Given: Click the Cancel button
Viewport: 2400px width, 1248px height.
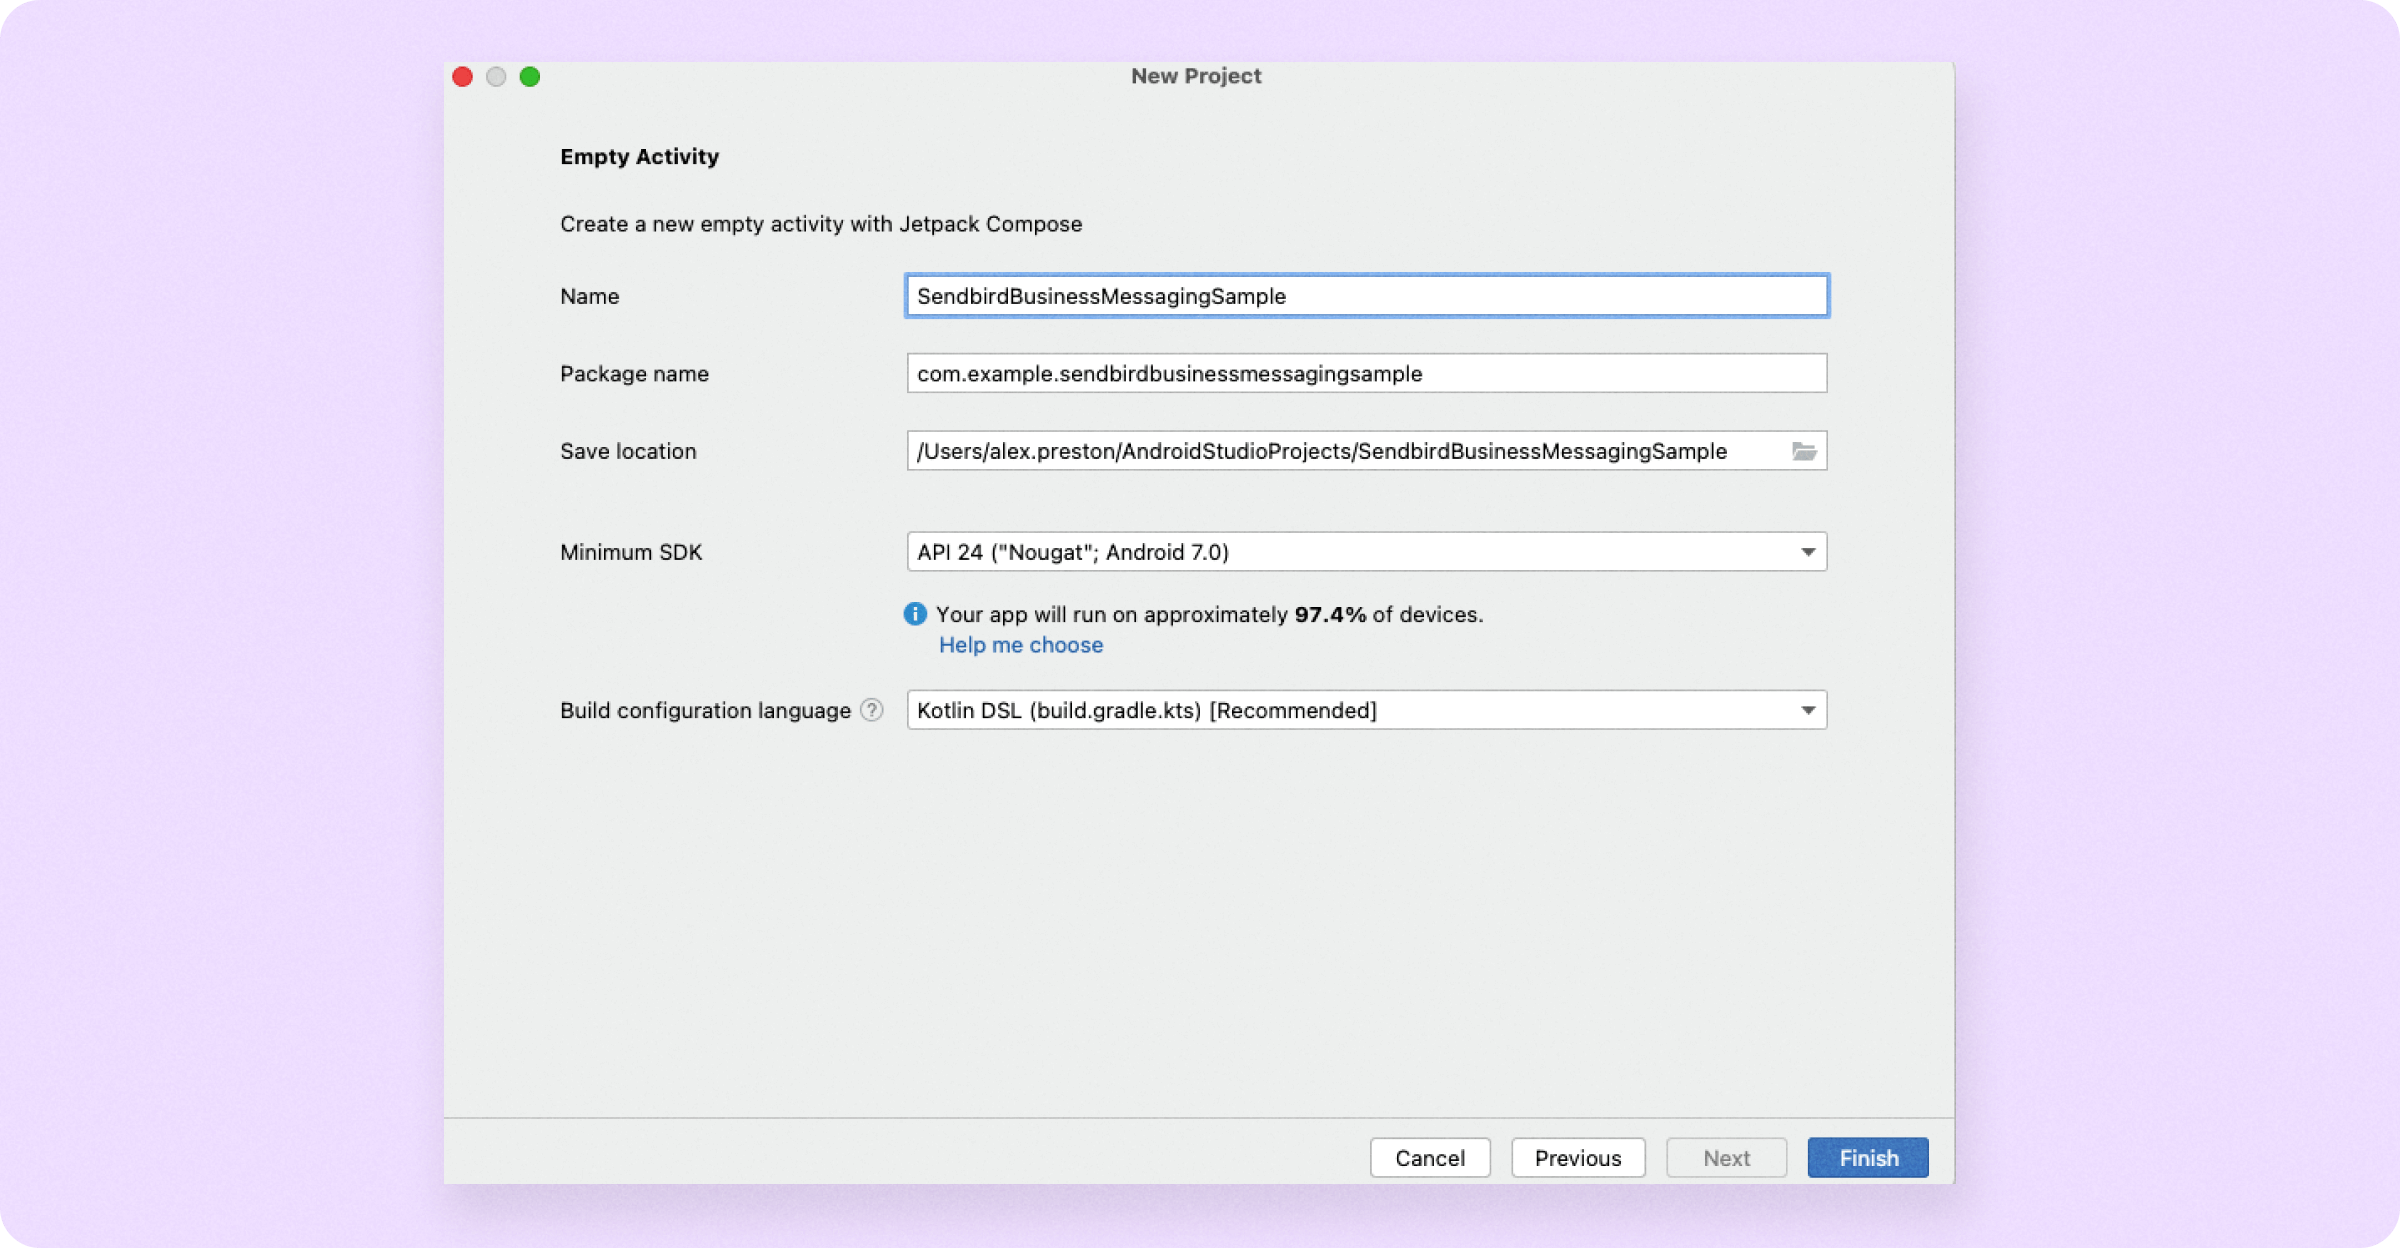Looking at the screenshot, I should (1429, 1157).
